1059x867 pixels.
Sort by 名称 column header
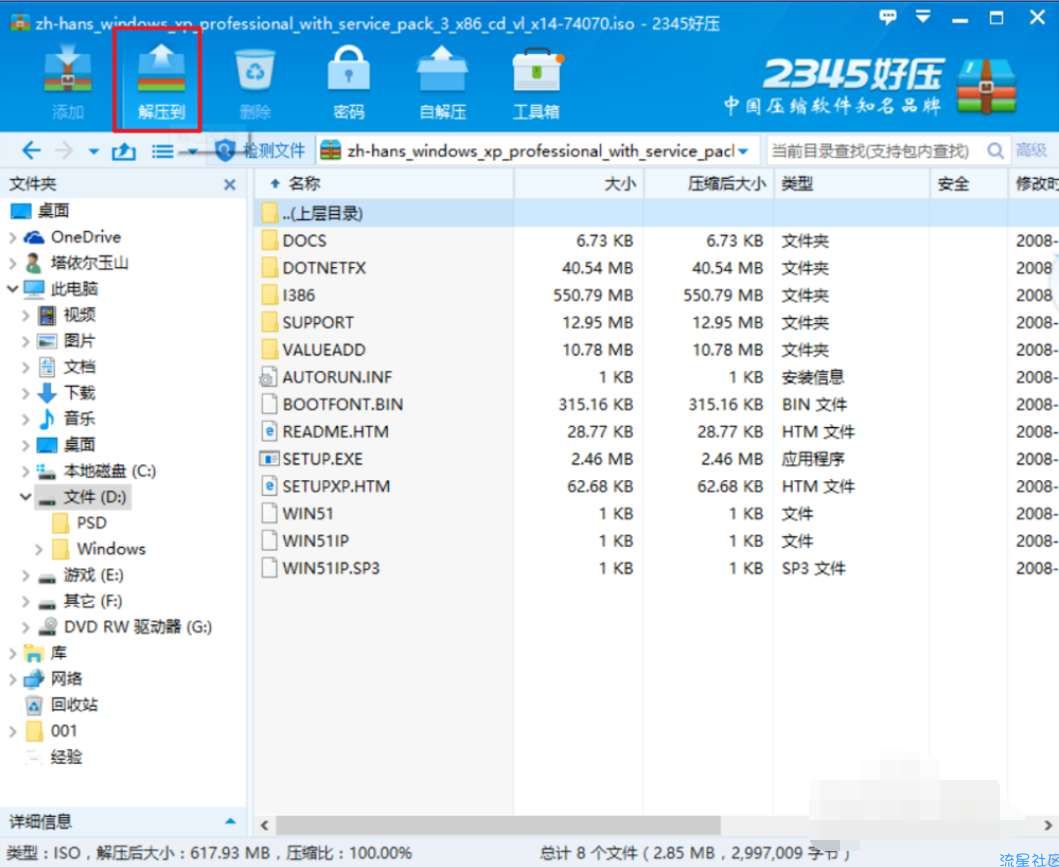click(385, 184)
